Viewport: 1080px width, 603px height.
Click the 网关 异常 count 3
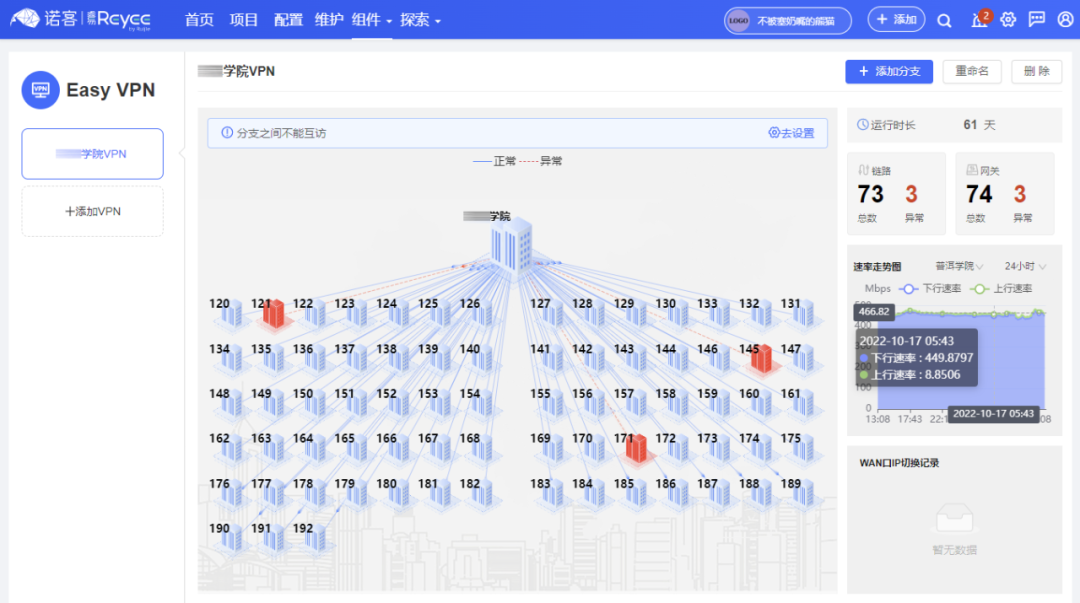1020,194
